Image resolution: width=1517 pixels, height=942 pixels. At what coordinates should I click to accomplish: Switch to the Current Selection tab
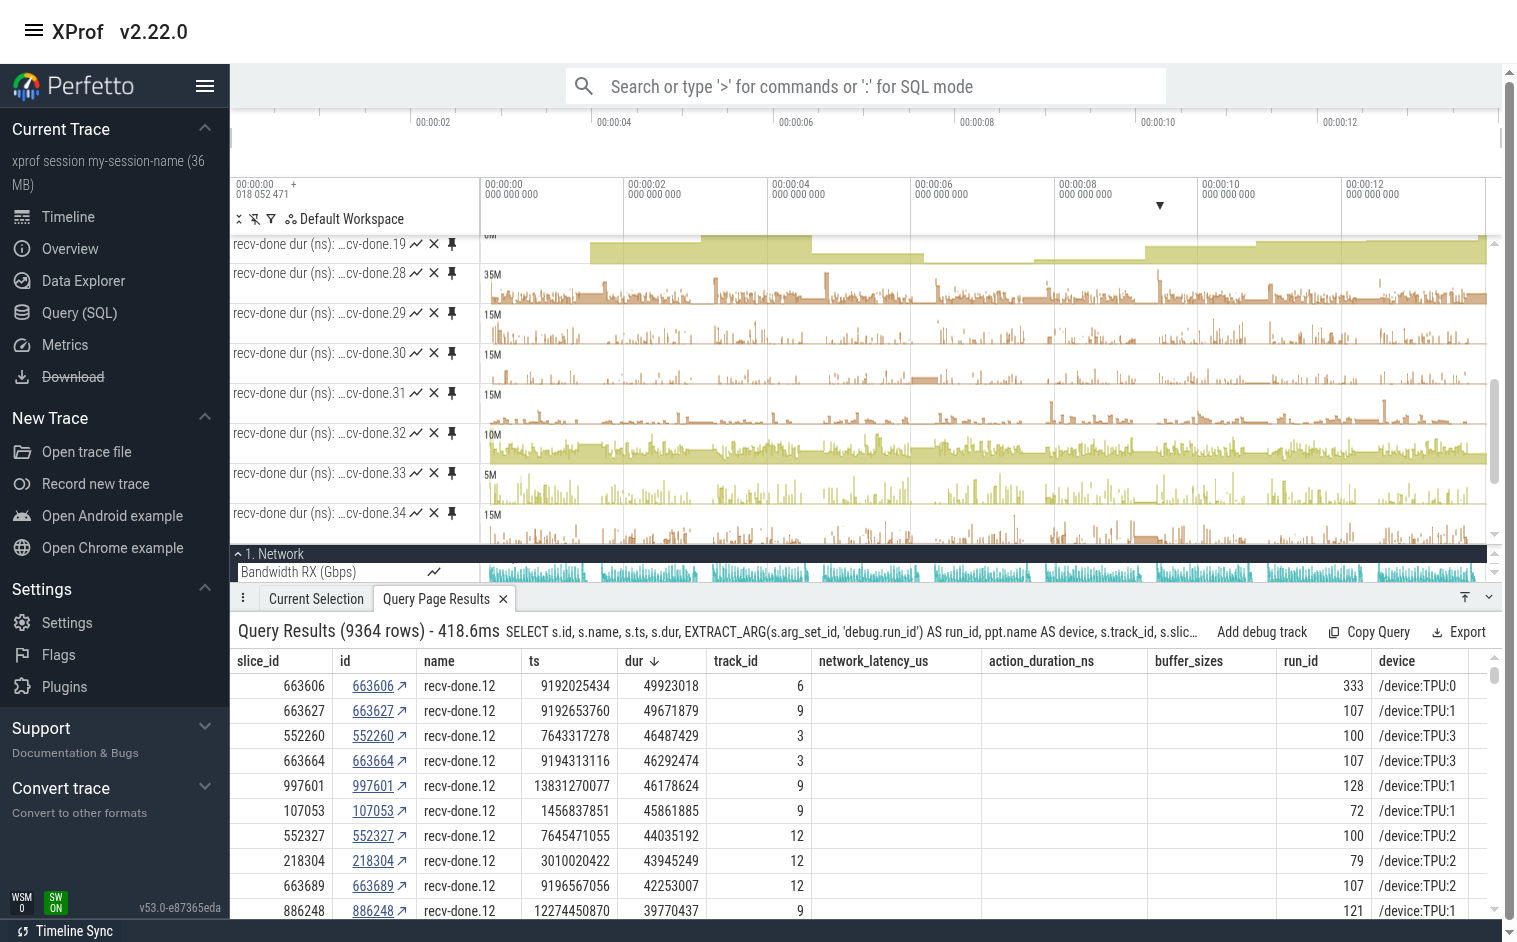tap(315, 598)
